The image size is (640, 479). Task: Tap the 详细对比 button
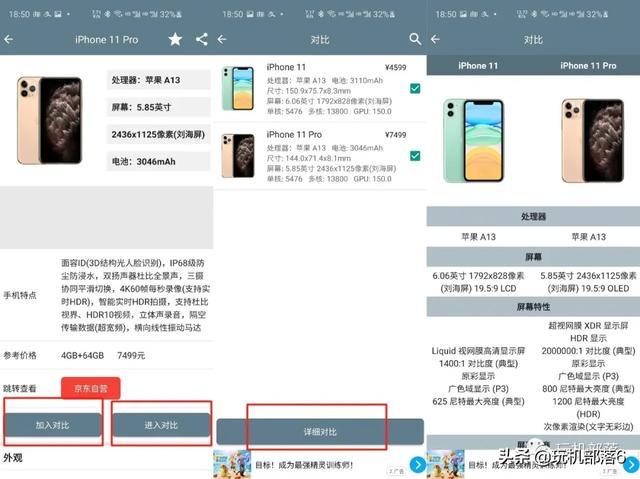[320, 432]
